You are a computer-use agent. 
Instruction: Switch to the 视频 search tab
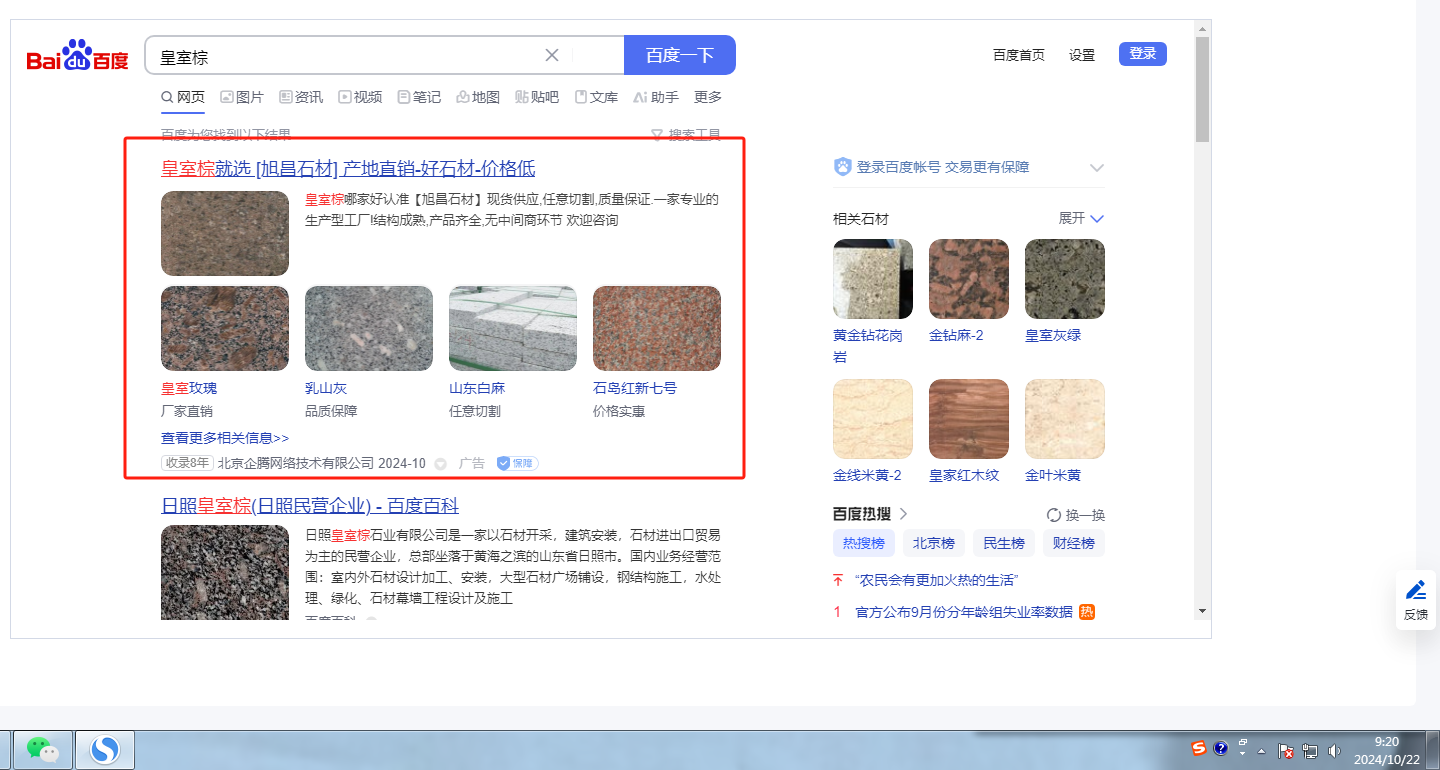tap(360, 97)
